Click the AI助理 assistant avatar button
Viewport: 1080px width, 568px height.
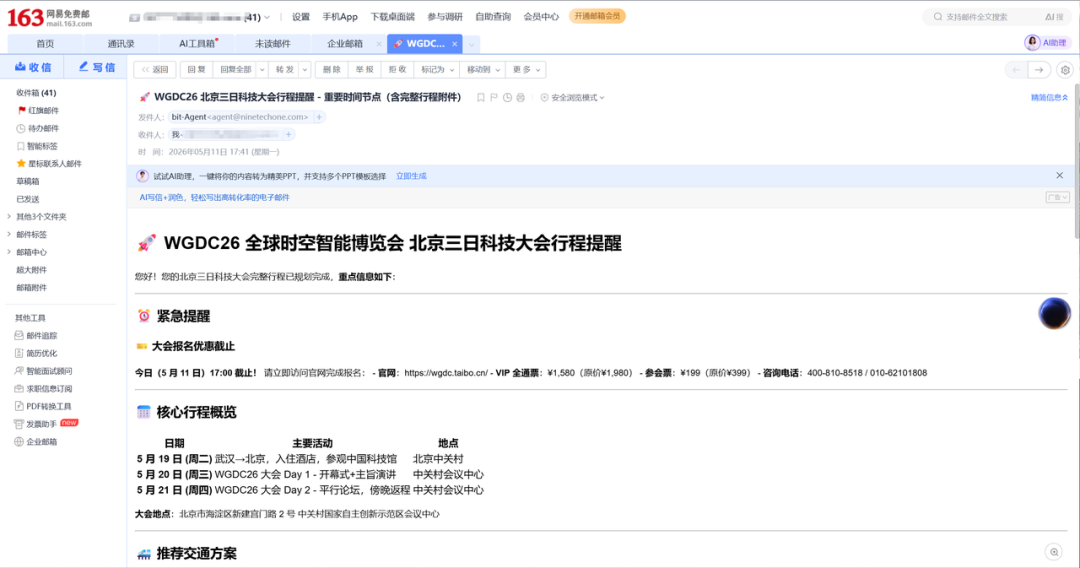click(x=1046, y=43)
